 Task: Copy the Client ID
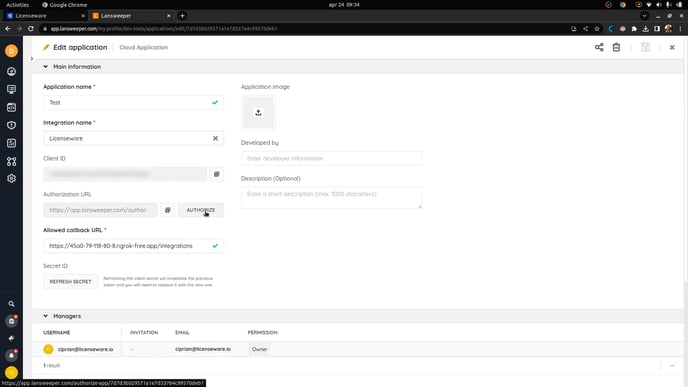point(216,174)
